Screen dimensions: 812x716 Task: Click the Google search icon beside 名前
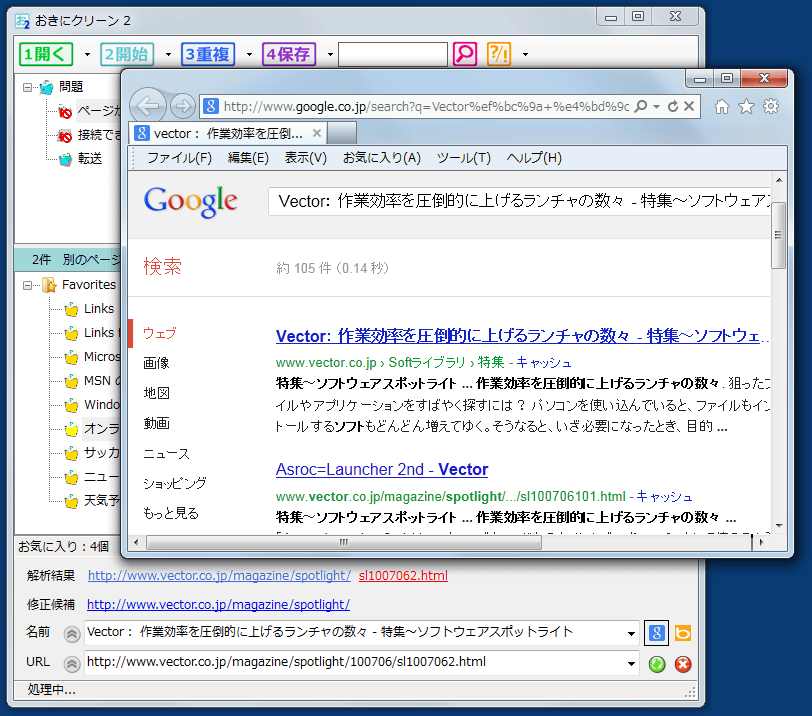[x=656, y=633]
